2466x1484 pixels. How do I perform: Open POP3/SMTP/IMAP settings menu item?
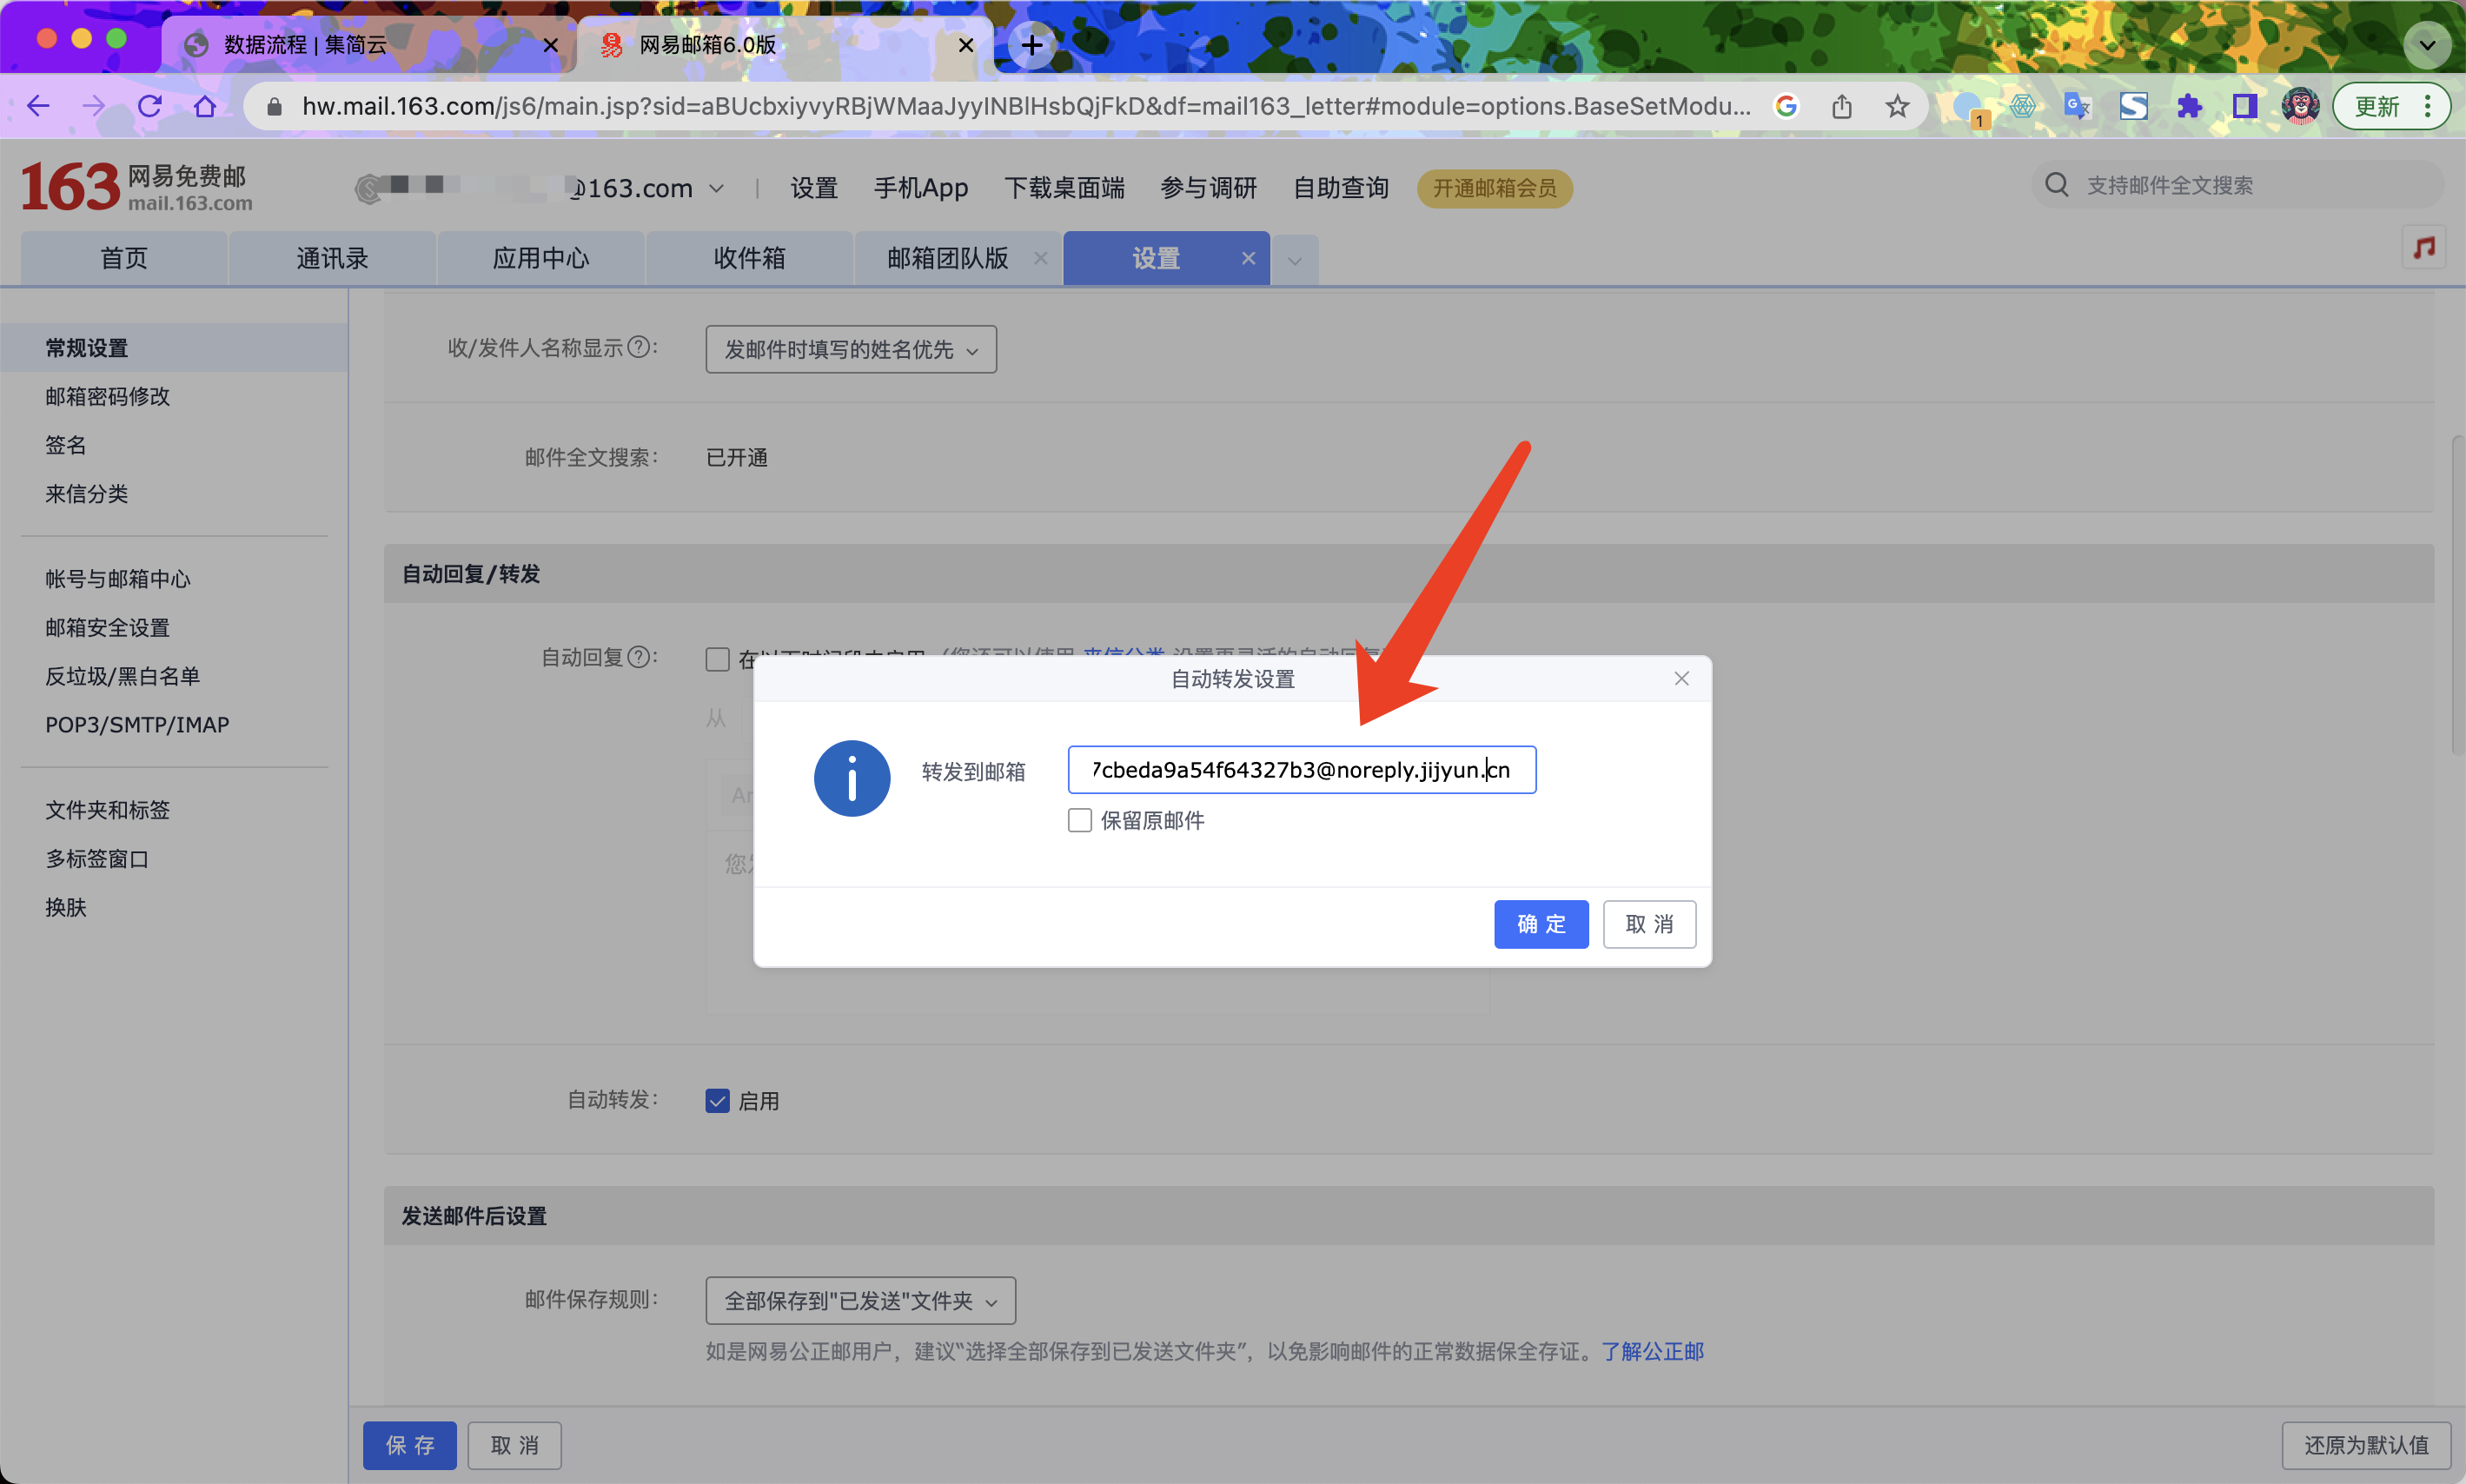point(137,724)
